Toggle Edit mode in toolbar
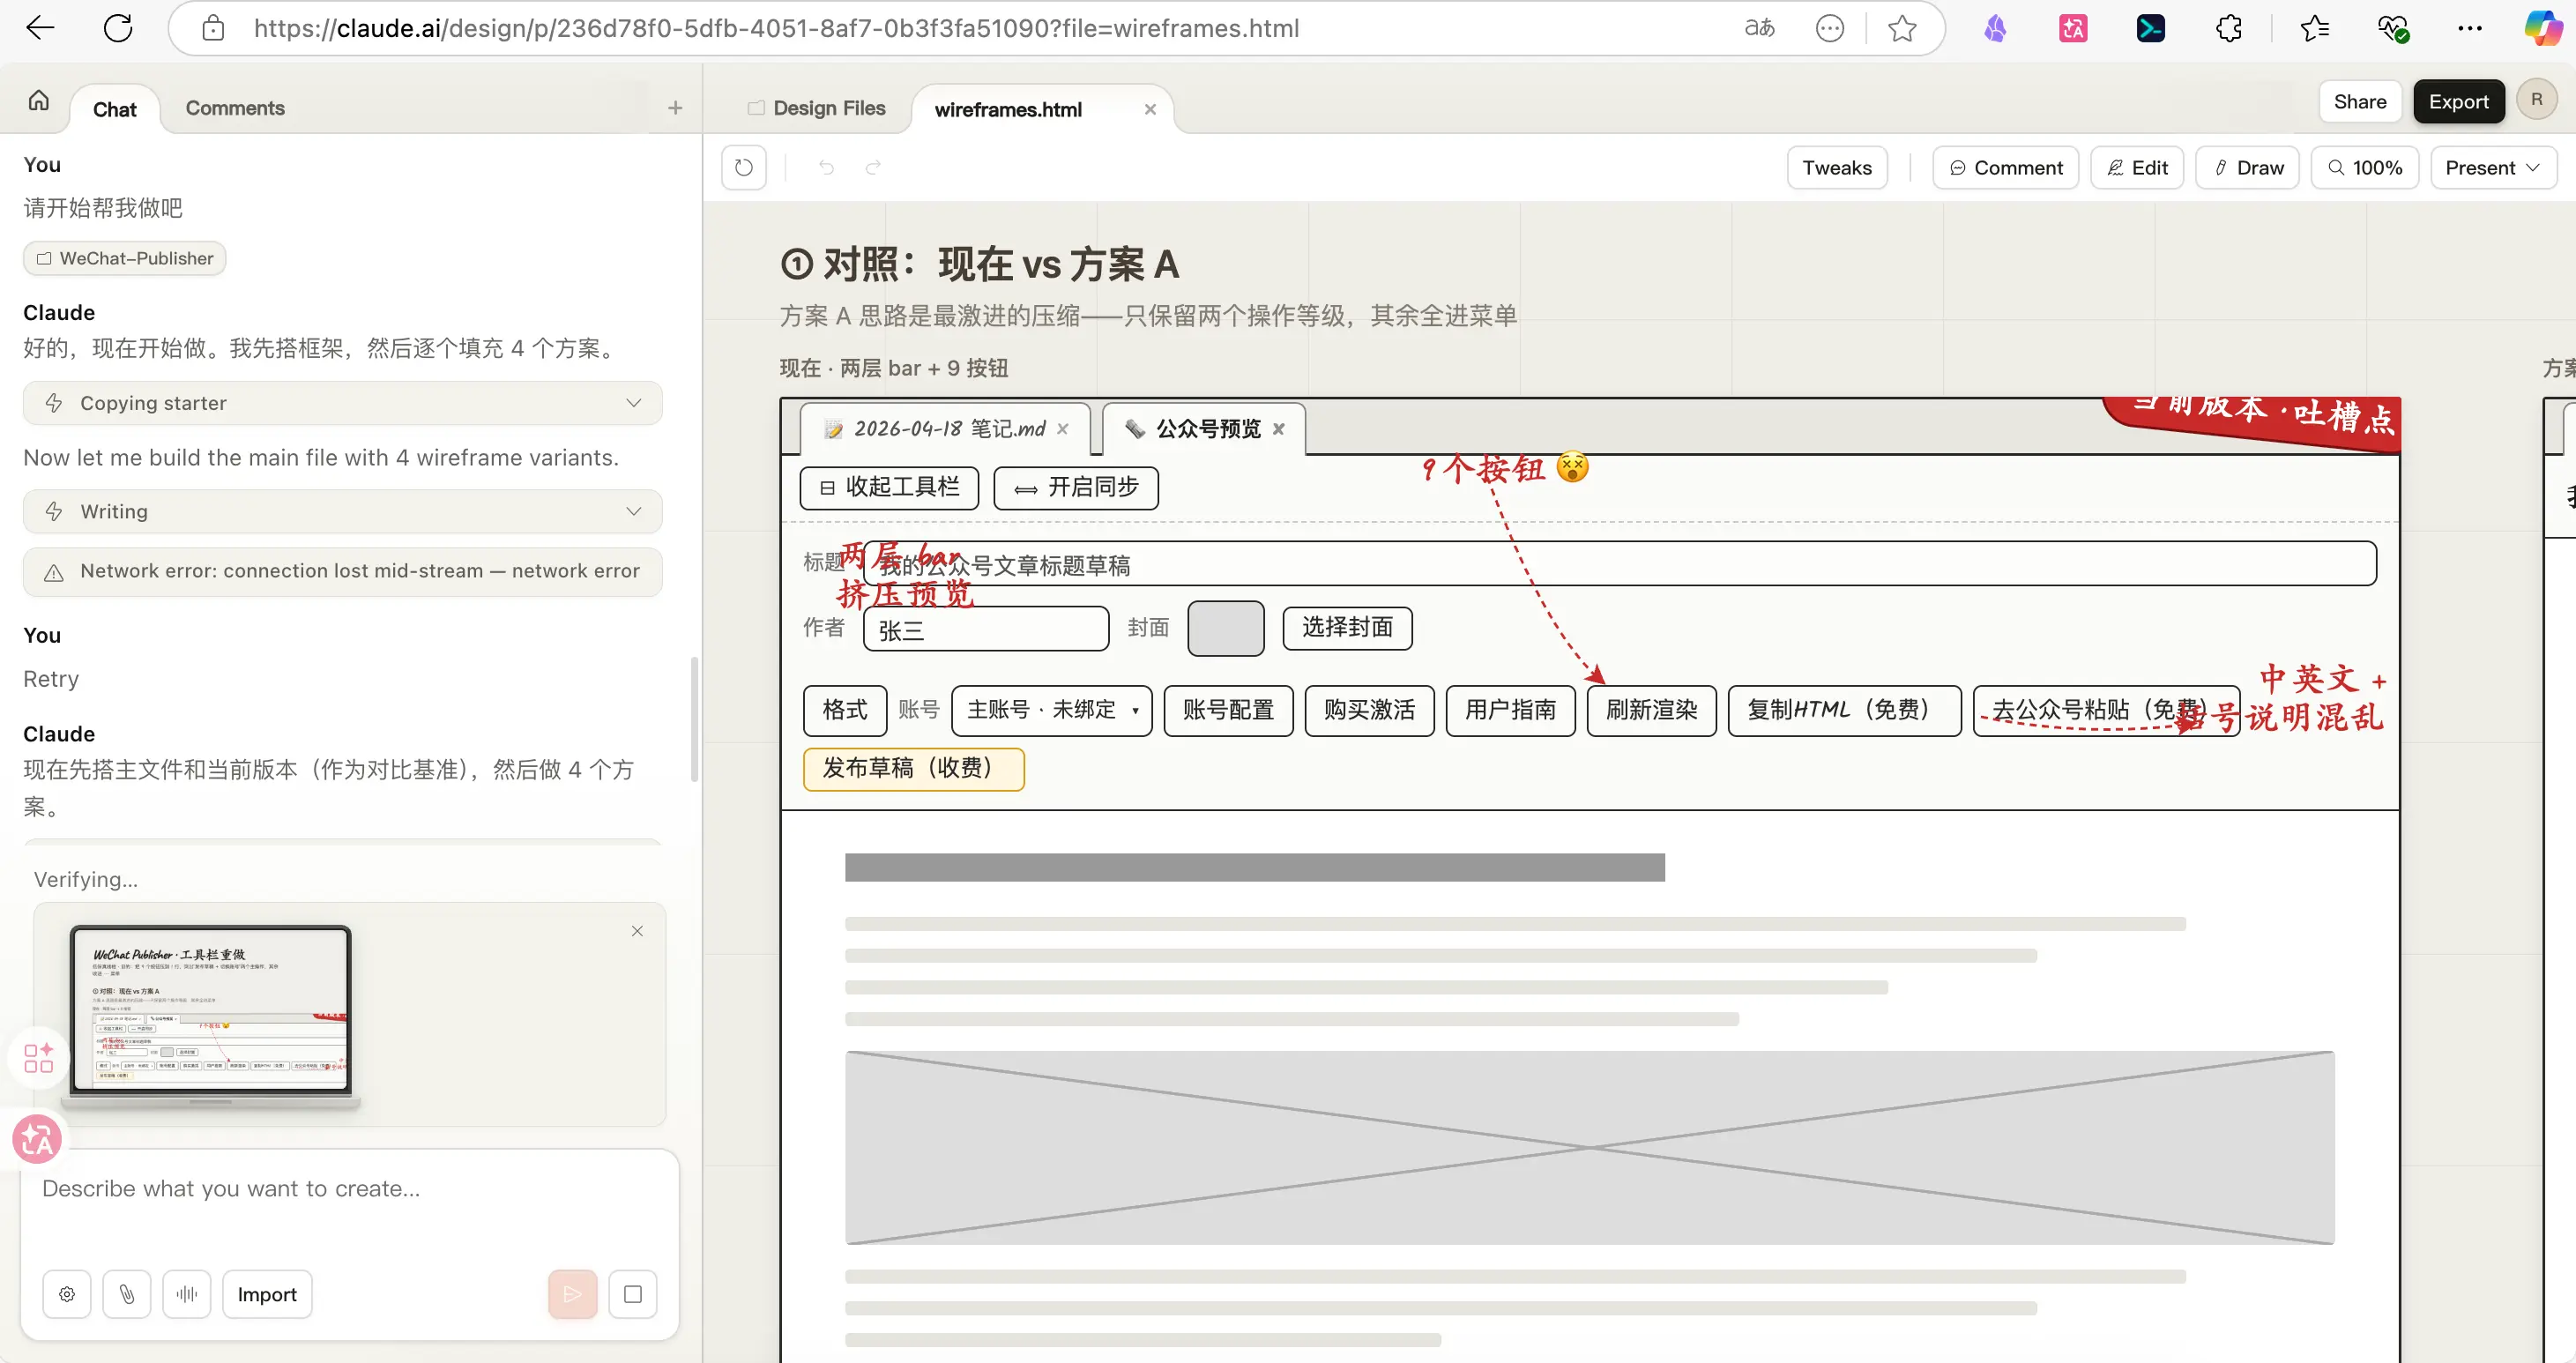The image size is (2576, 1363). coord(2137,167)
